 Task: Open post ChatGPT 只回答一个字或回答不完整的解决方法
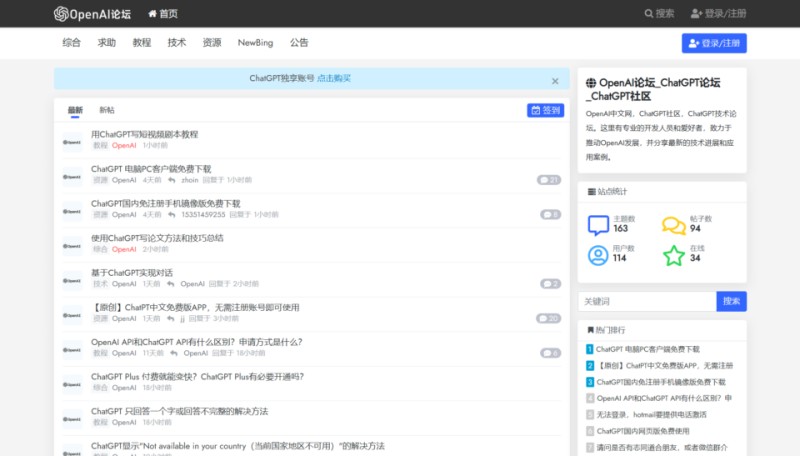pos(179,412)
